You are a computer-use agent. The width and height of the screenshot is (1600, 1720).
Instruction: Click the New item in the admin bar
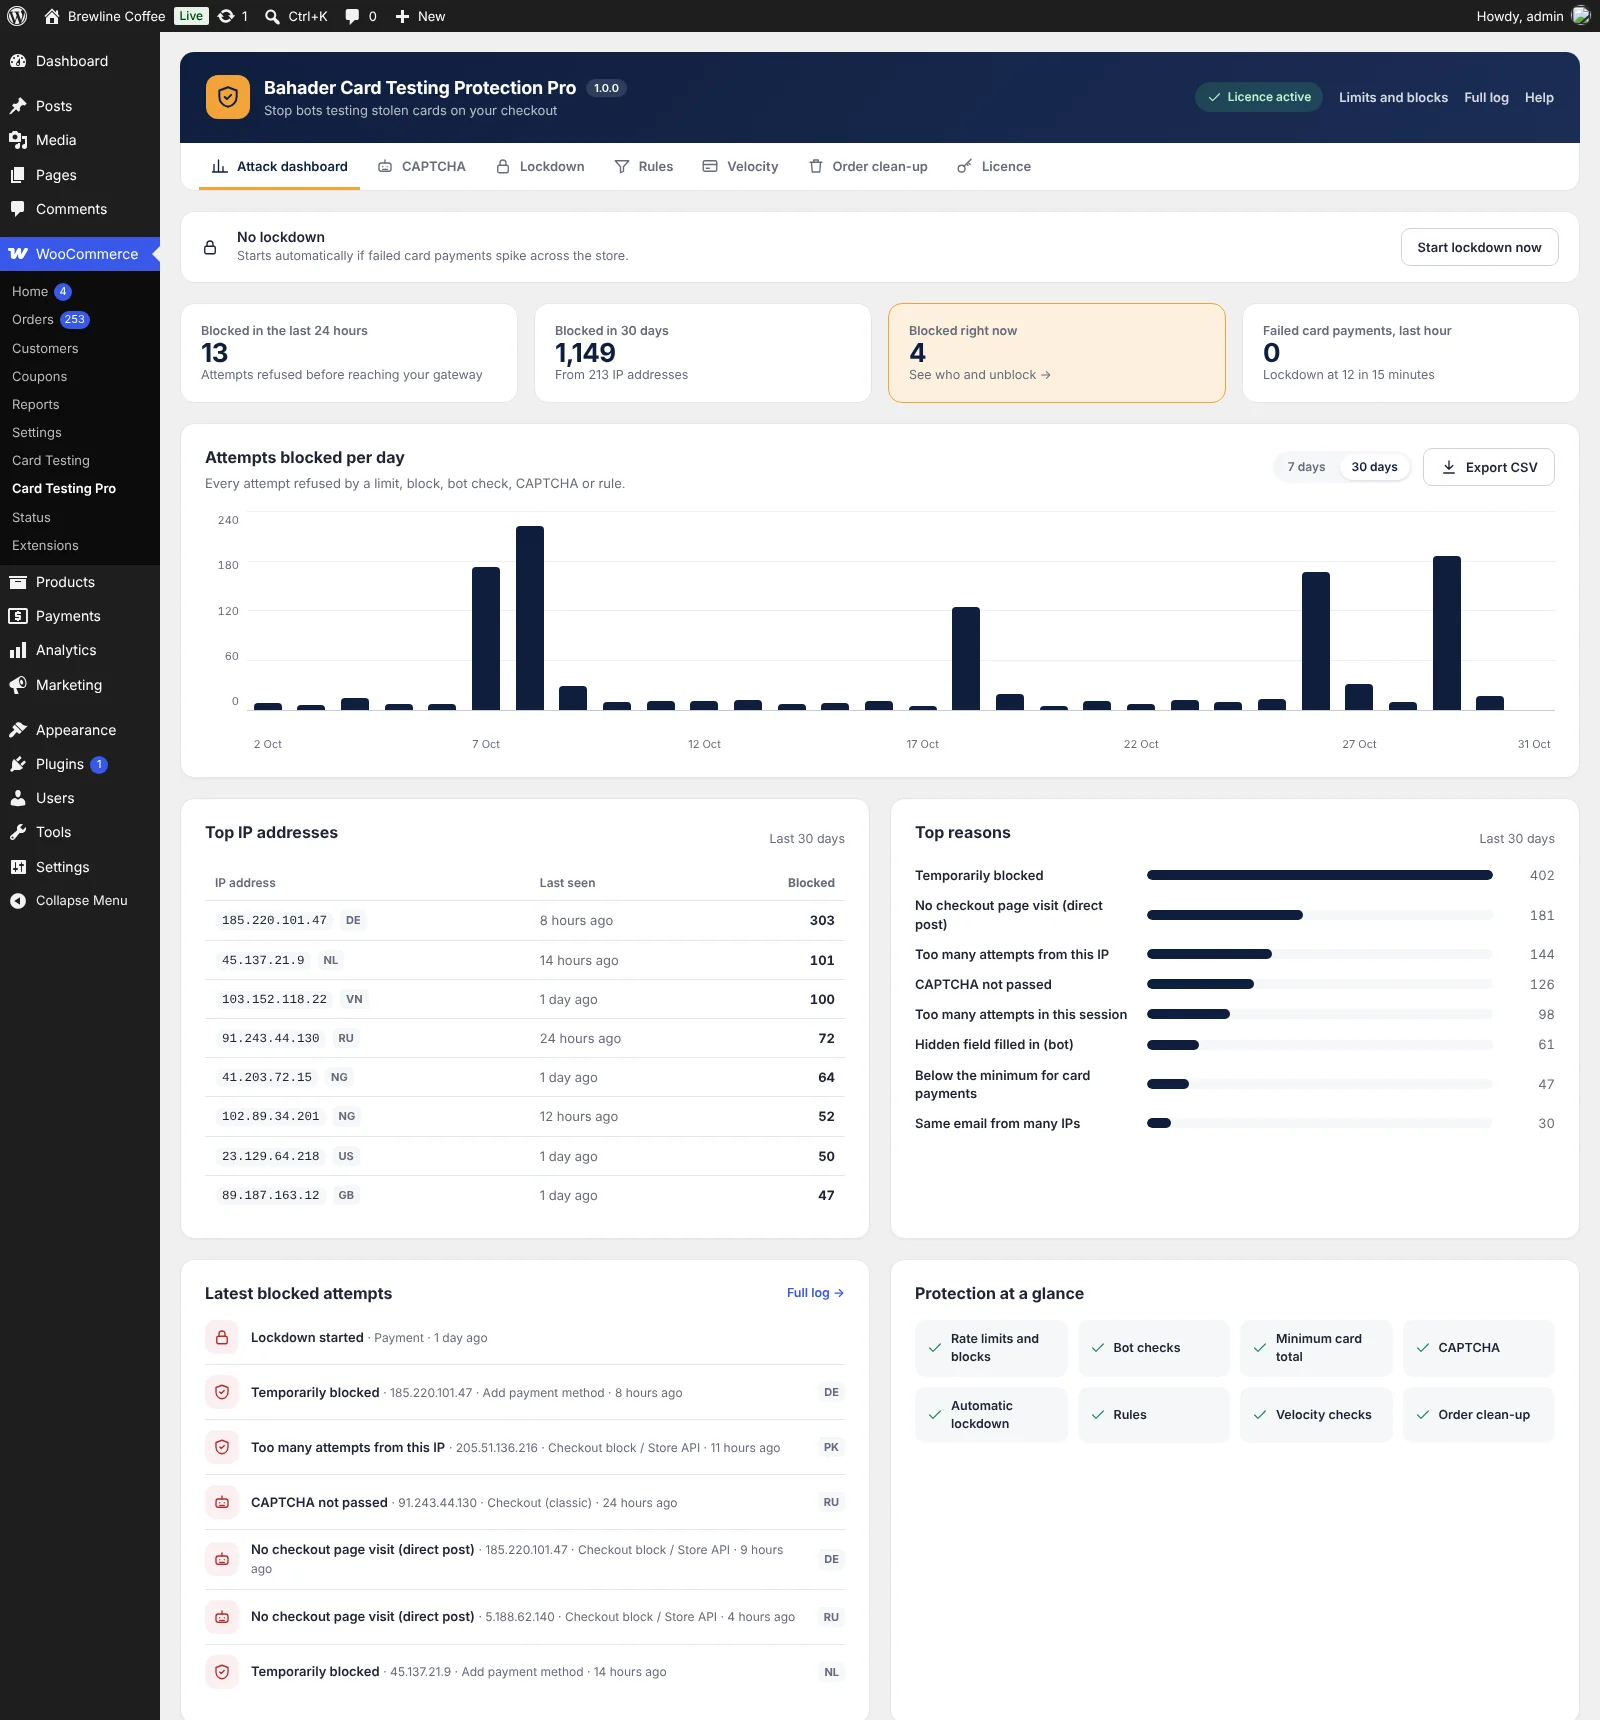(420, 16)
